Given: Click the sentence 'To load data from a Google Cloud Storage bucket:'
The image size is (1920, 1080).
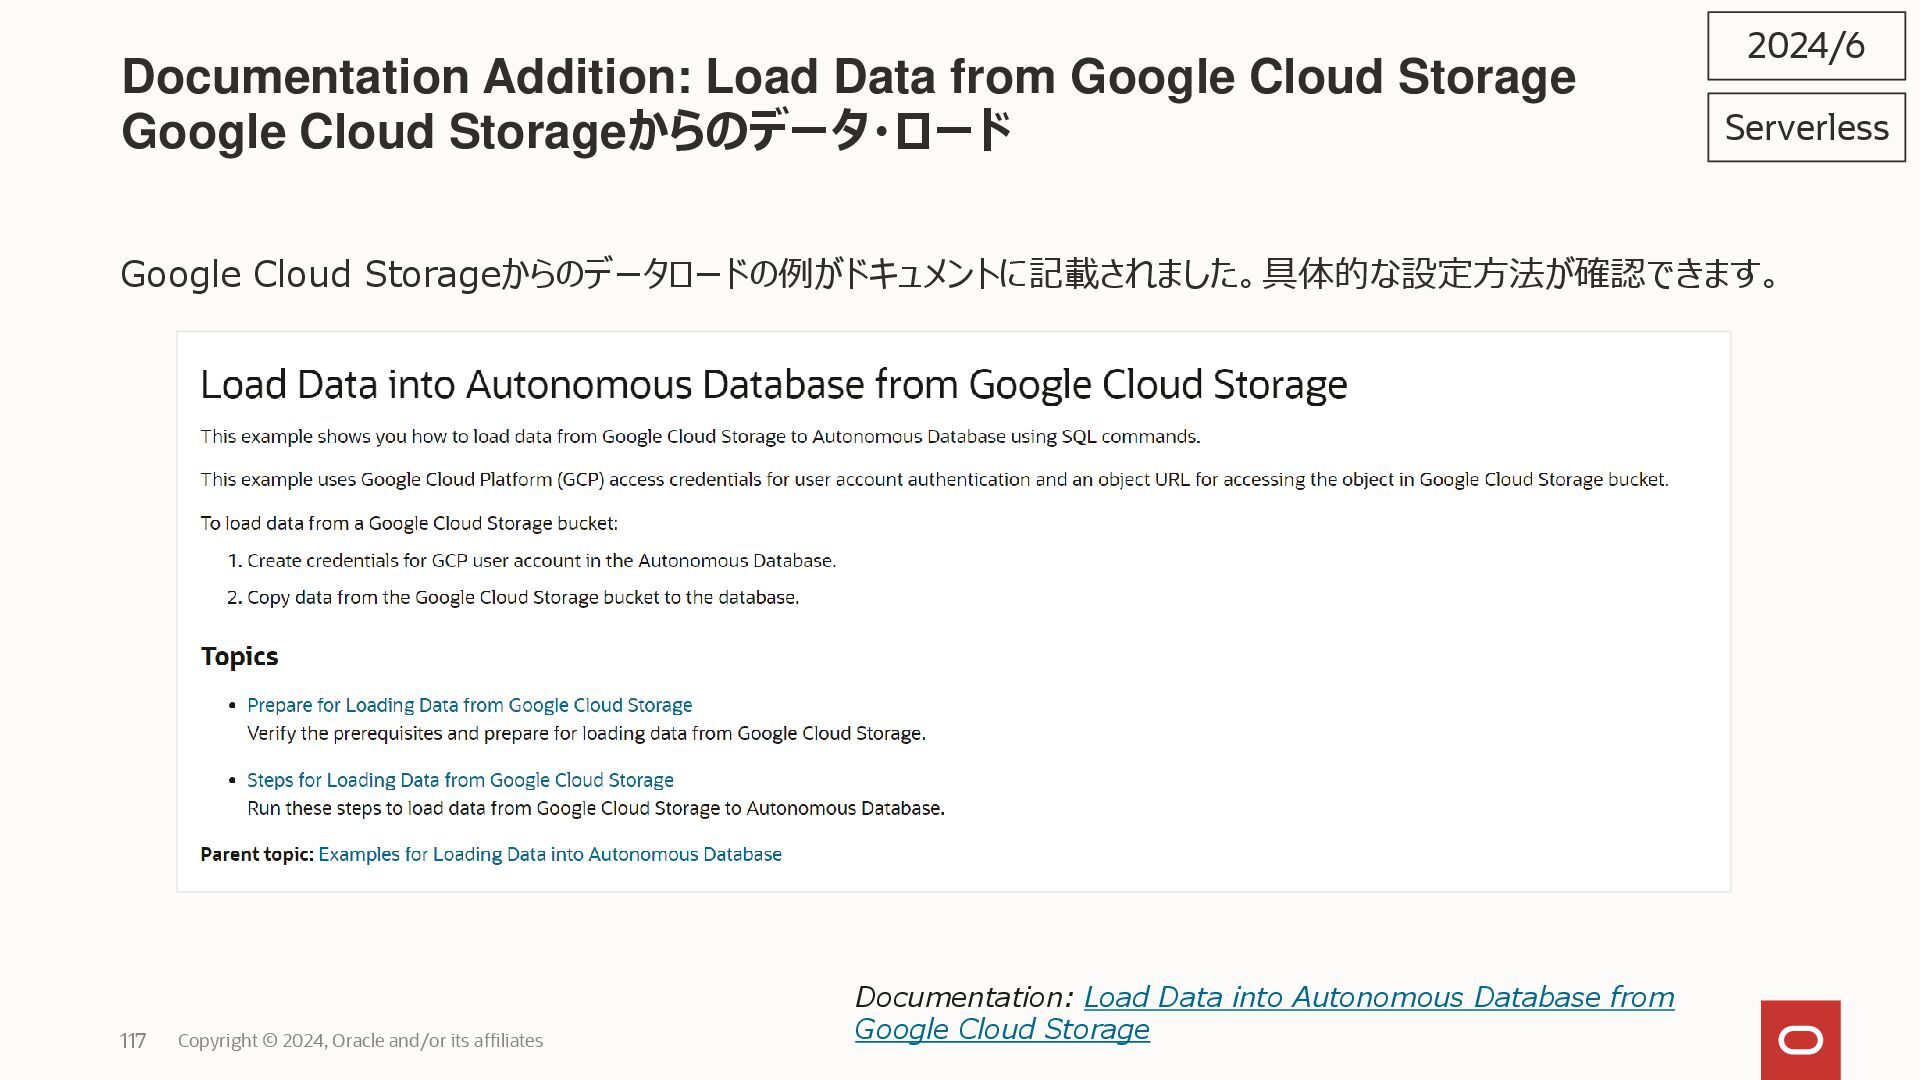Looking at the screenshot, I should [x=409, y=523].
